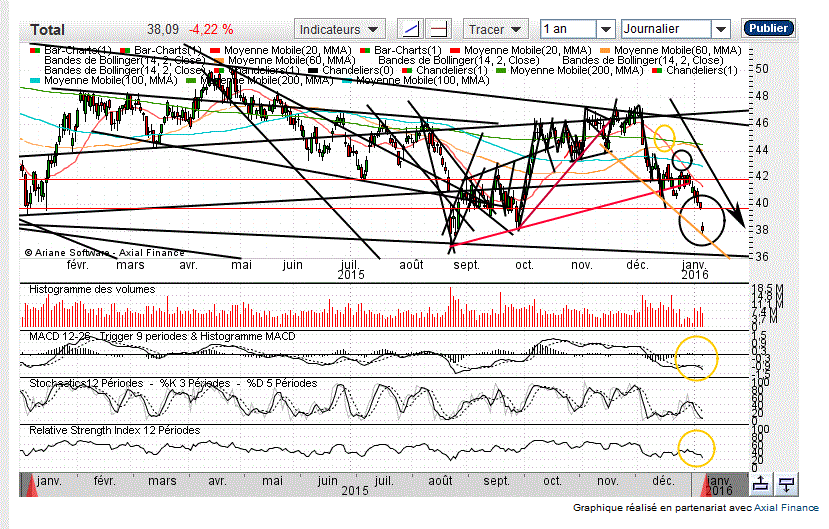This screenshot has width=829, height=529.
Task: Click the price value 38,09
Action: pos(163,30)
